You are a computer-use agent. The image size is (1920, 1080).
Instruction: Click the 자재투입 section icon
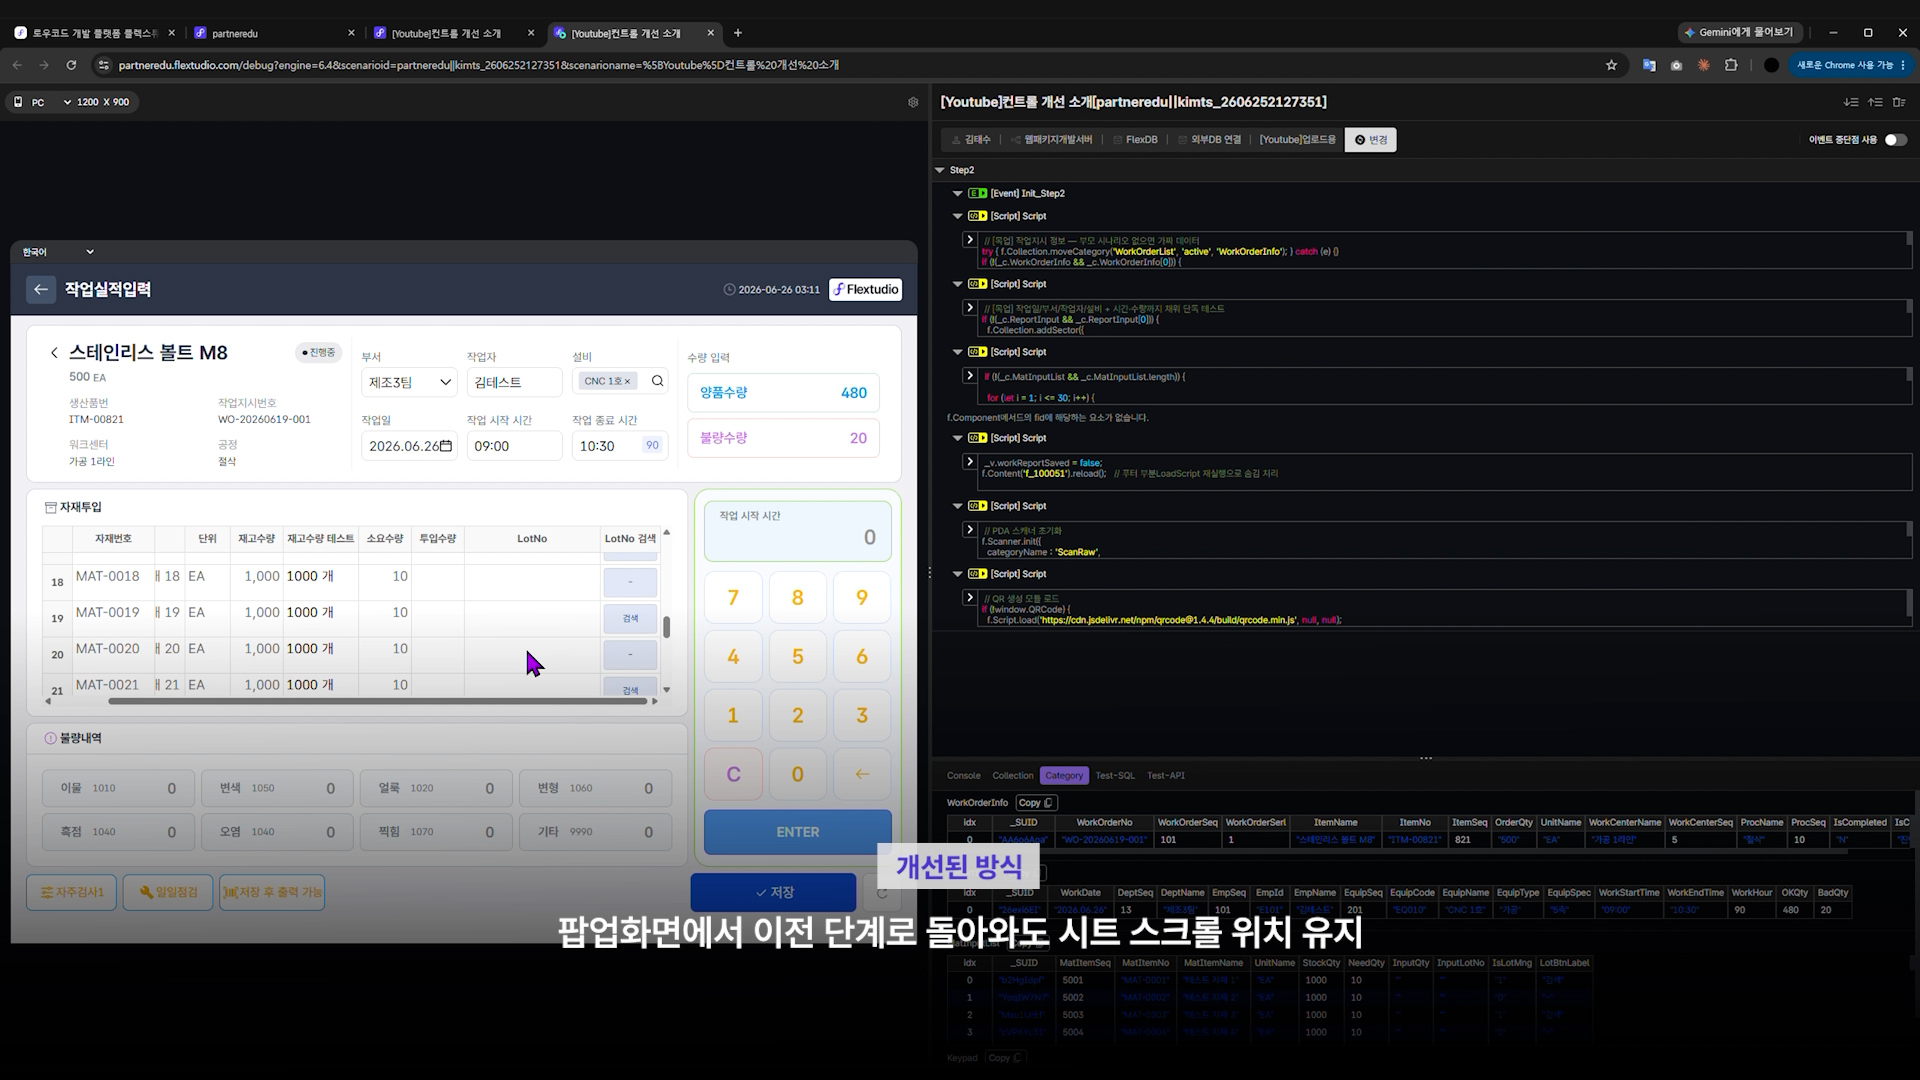(x=50, y=508)
